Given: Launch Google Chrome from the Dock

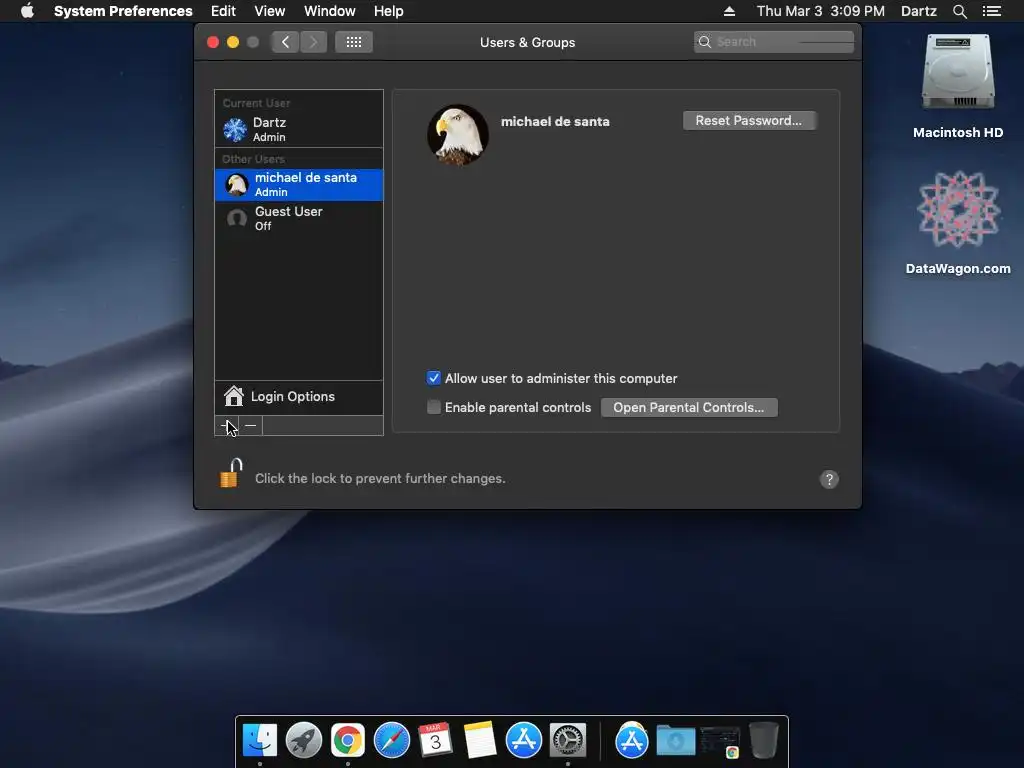Looking at the screenshot, I should point(347,741).
